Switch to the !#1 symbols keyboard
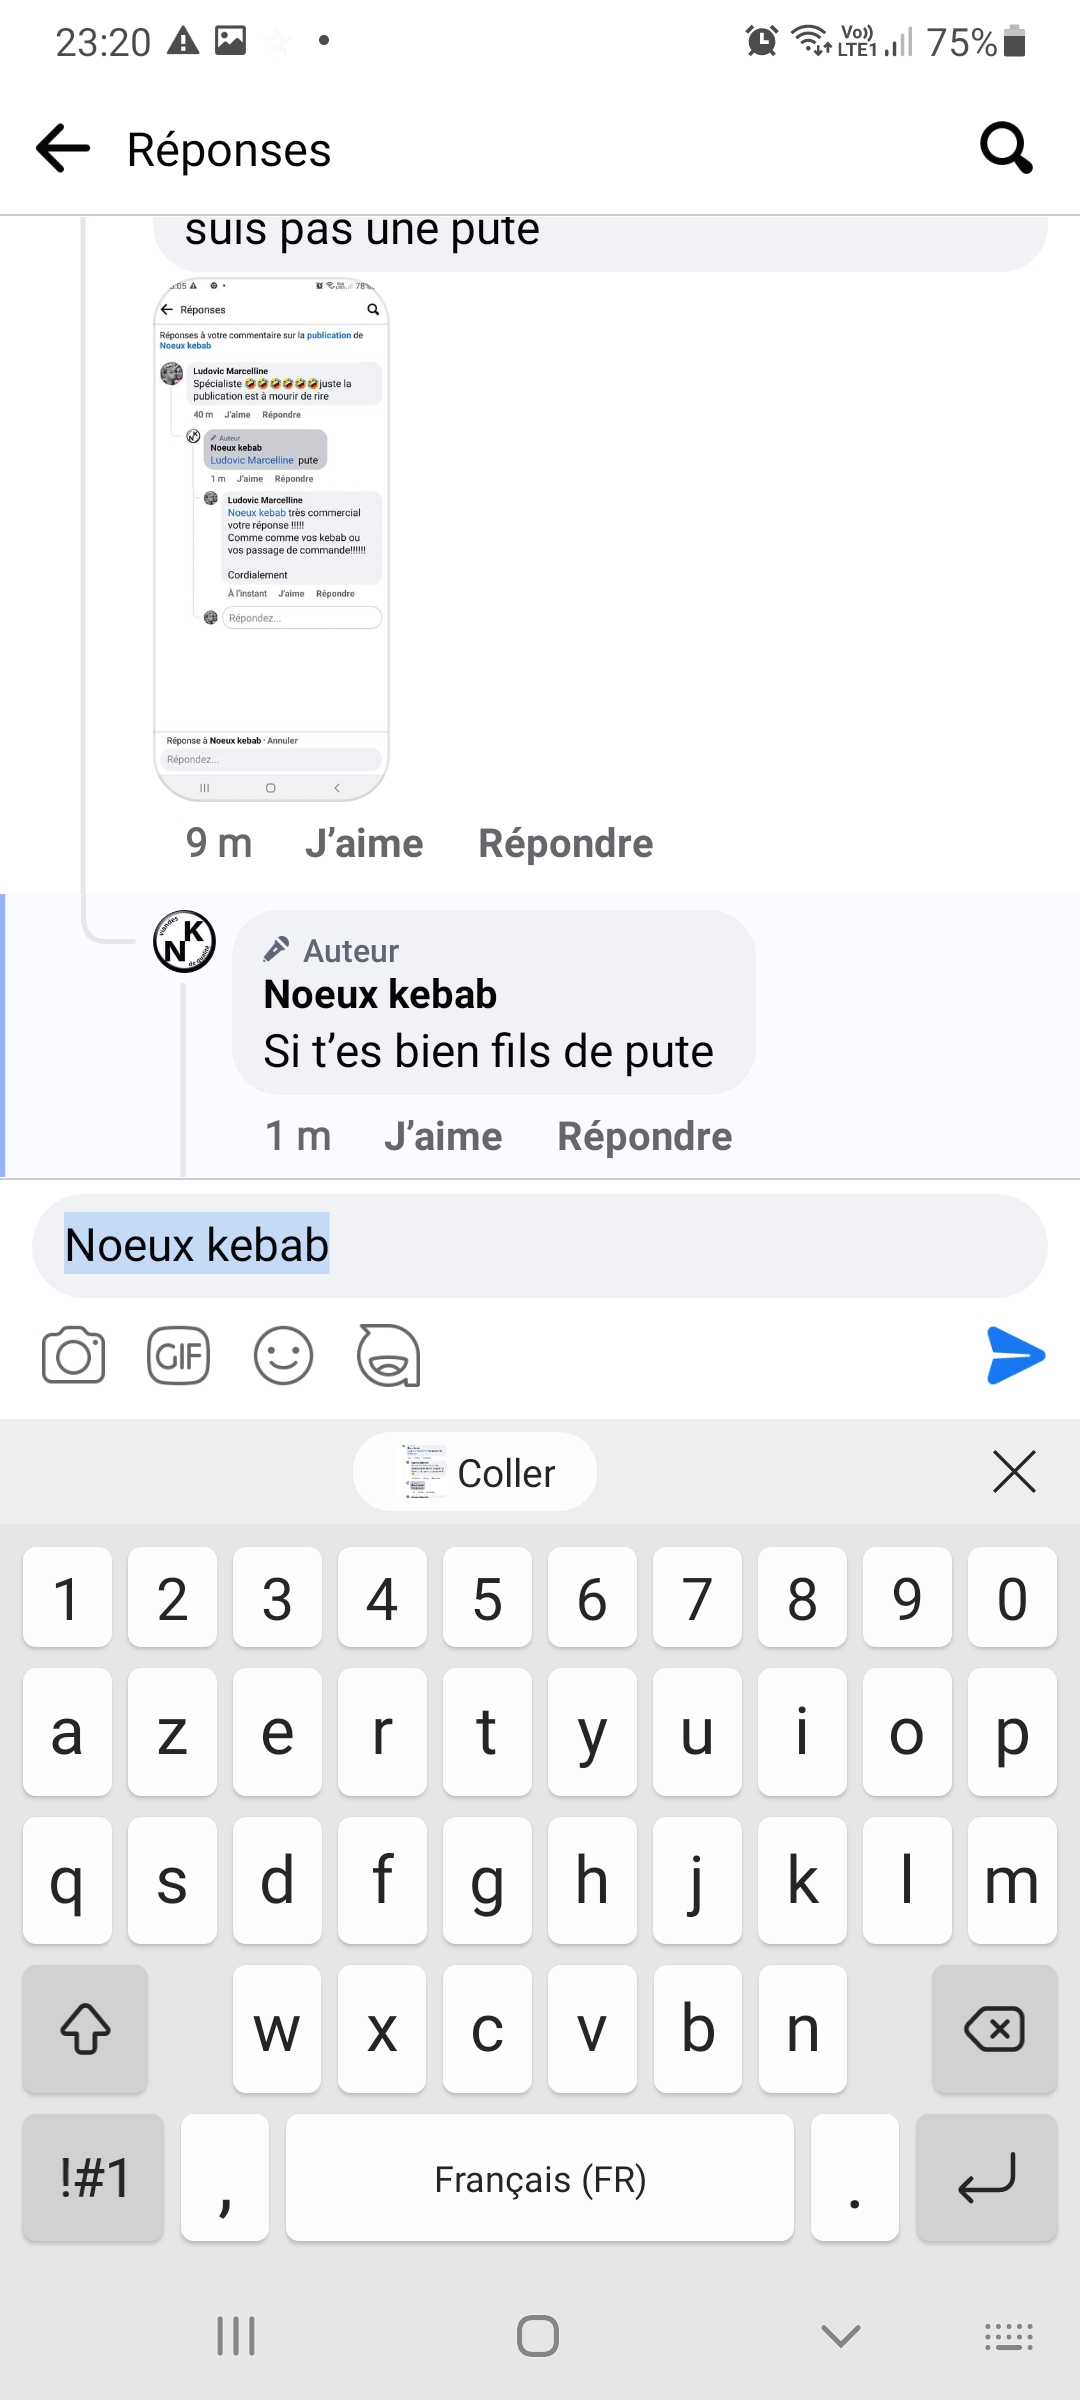The height and width of the screenshot is (2400, 1080). pyautogui.click(x=93, y=2177)
